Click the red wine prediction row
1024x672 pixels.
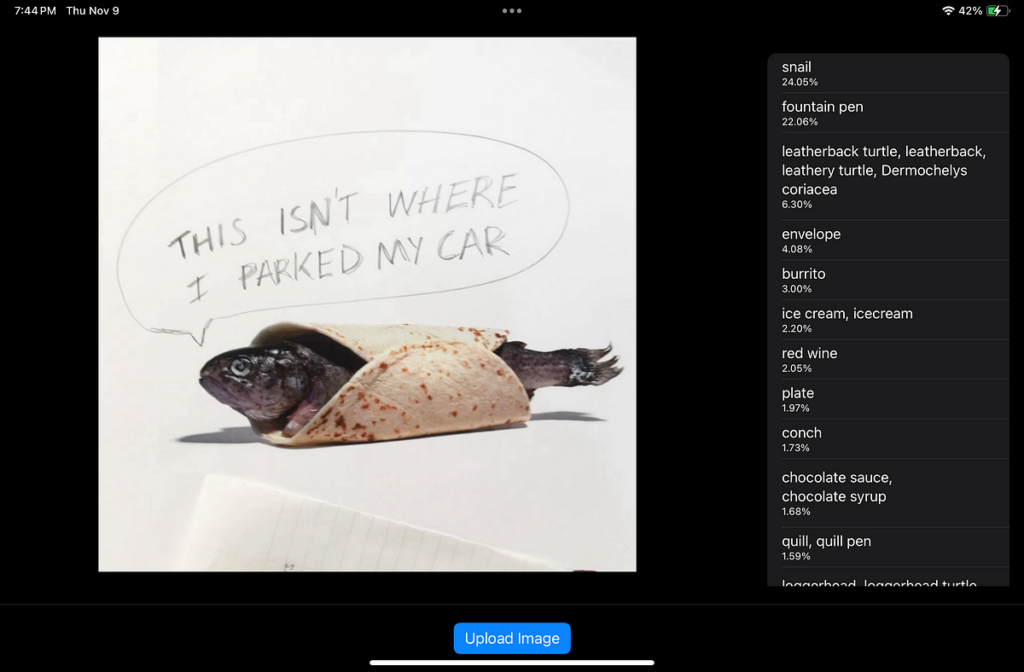coord(888,360)
